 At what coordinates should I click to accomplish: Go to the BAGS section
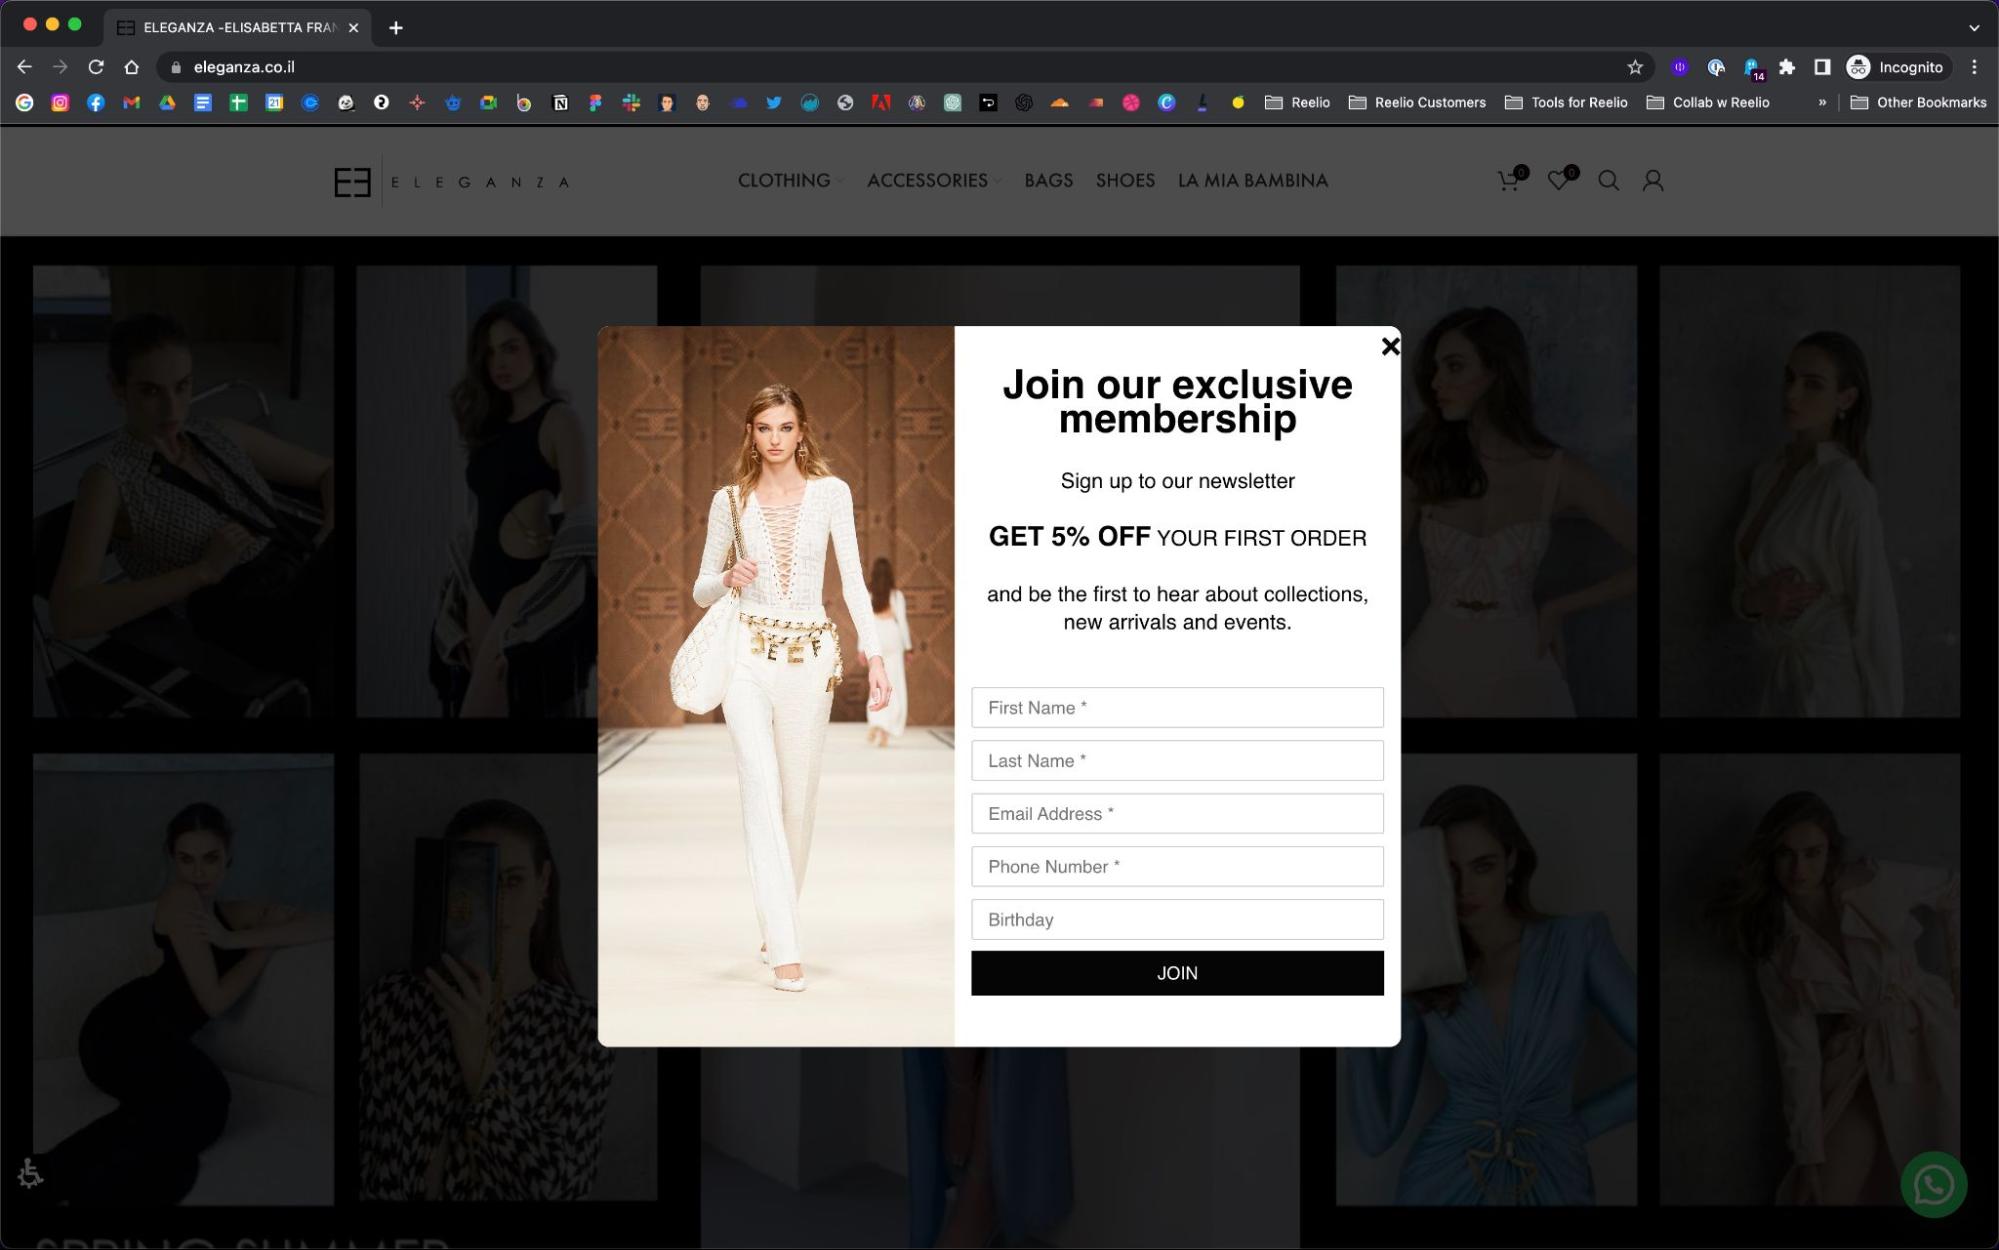pos(1048,181)
